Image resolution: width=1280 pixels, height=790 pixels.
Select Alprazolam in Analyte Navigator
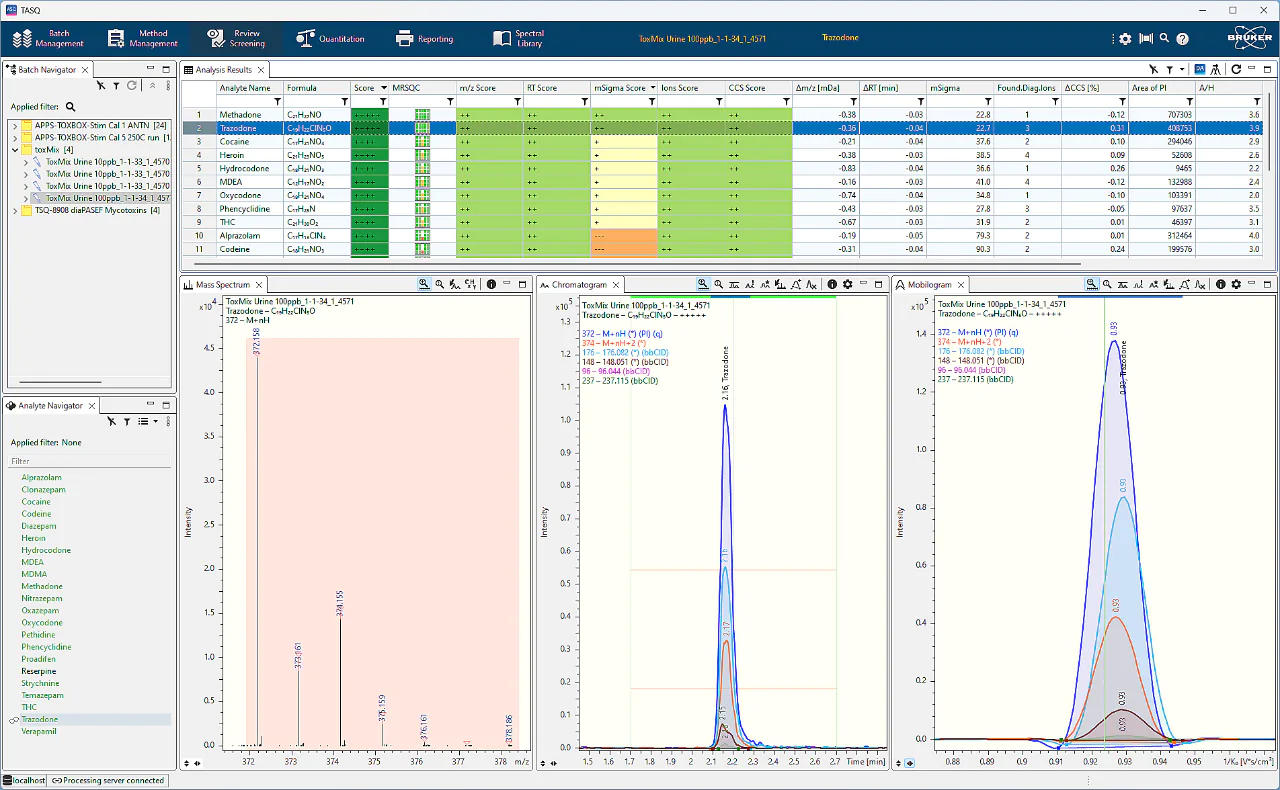point(42,477)
